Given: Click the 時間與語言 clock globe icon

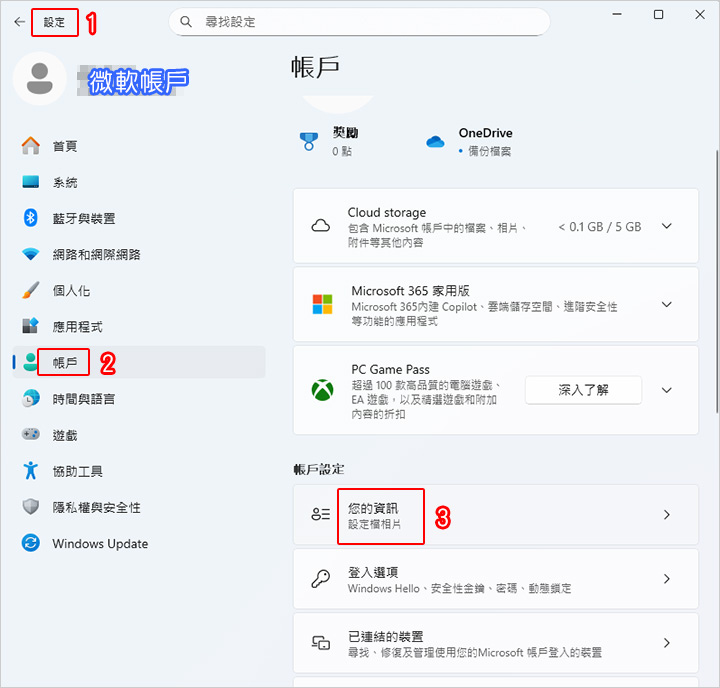Looking at the screenshot, I should point(31,398).
